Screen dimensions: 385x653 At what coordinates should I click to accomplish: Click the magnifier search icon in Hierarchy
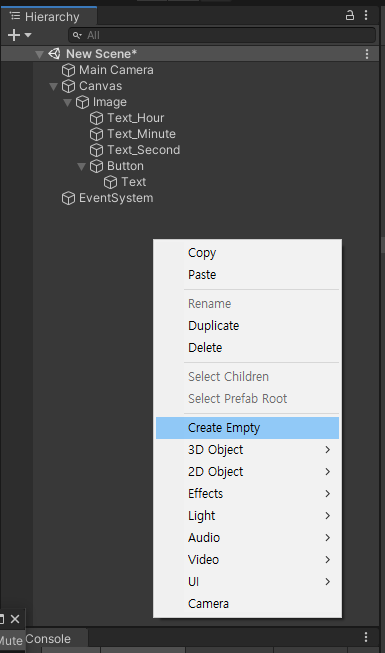tap(77, 35)
